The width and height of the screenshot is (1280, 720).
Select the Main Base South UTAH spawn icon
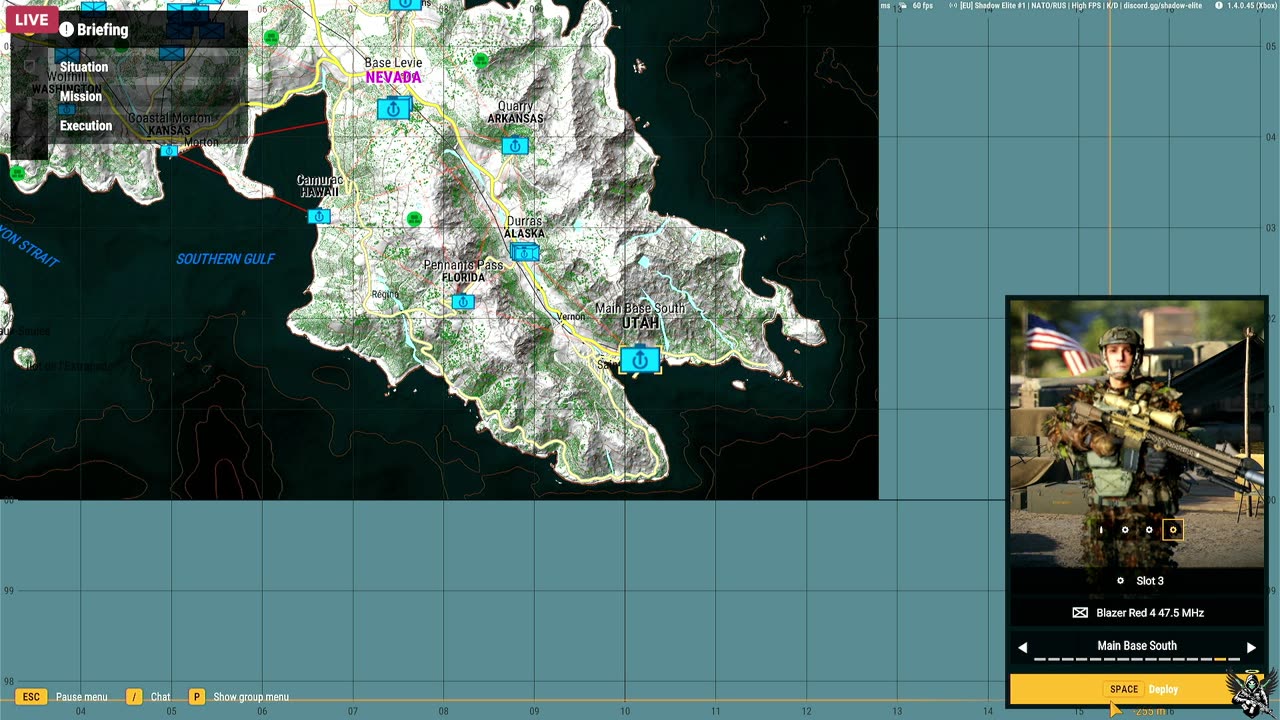[640, 359]
